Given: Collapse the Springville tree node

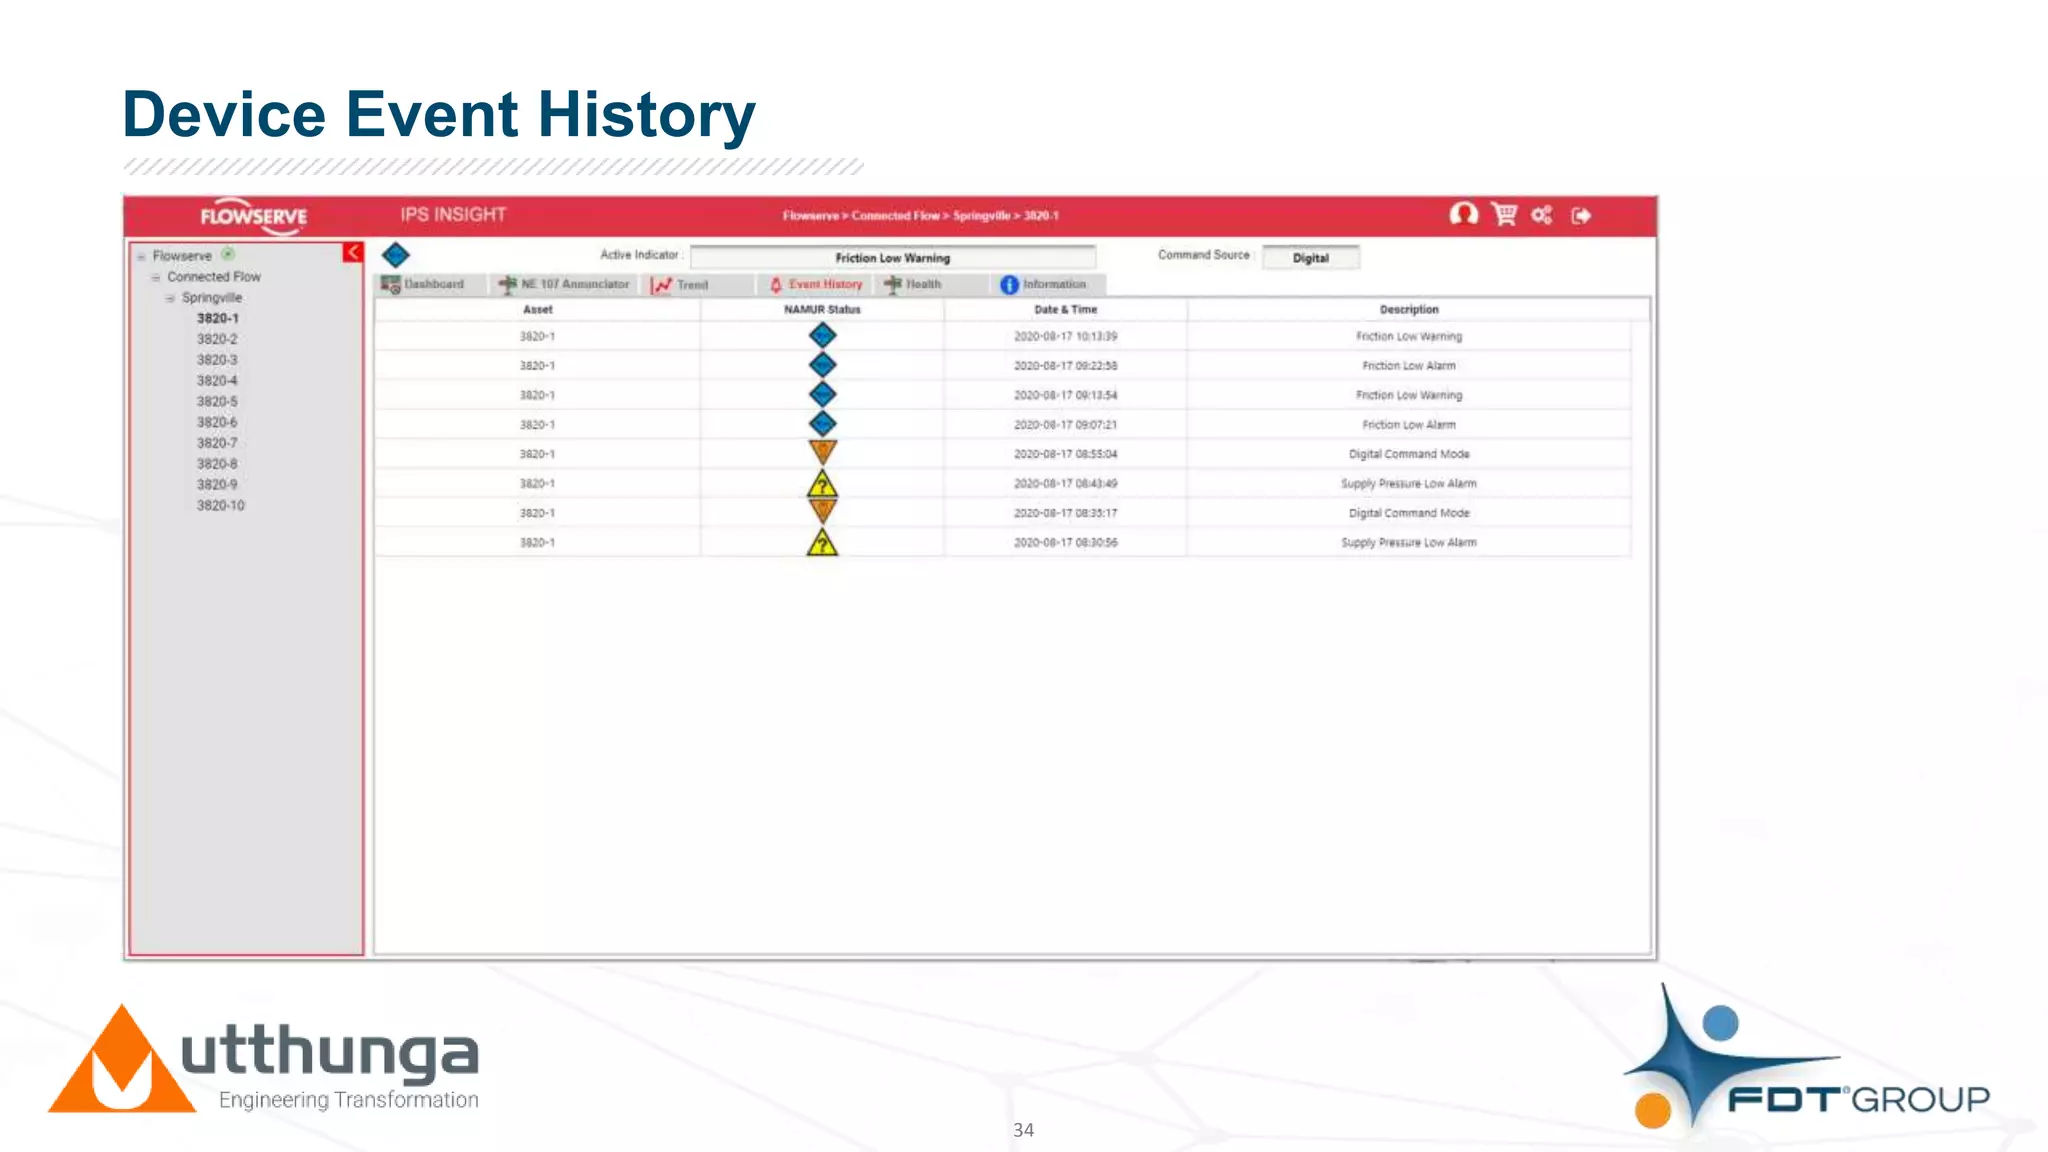Looking at the screenshot, I should 170,298.
